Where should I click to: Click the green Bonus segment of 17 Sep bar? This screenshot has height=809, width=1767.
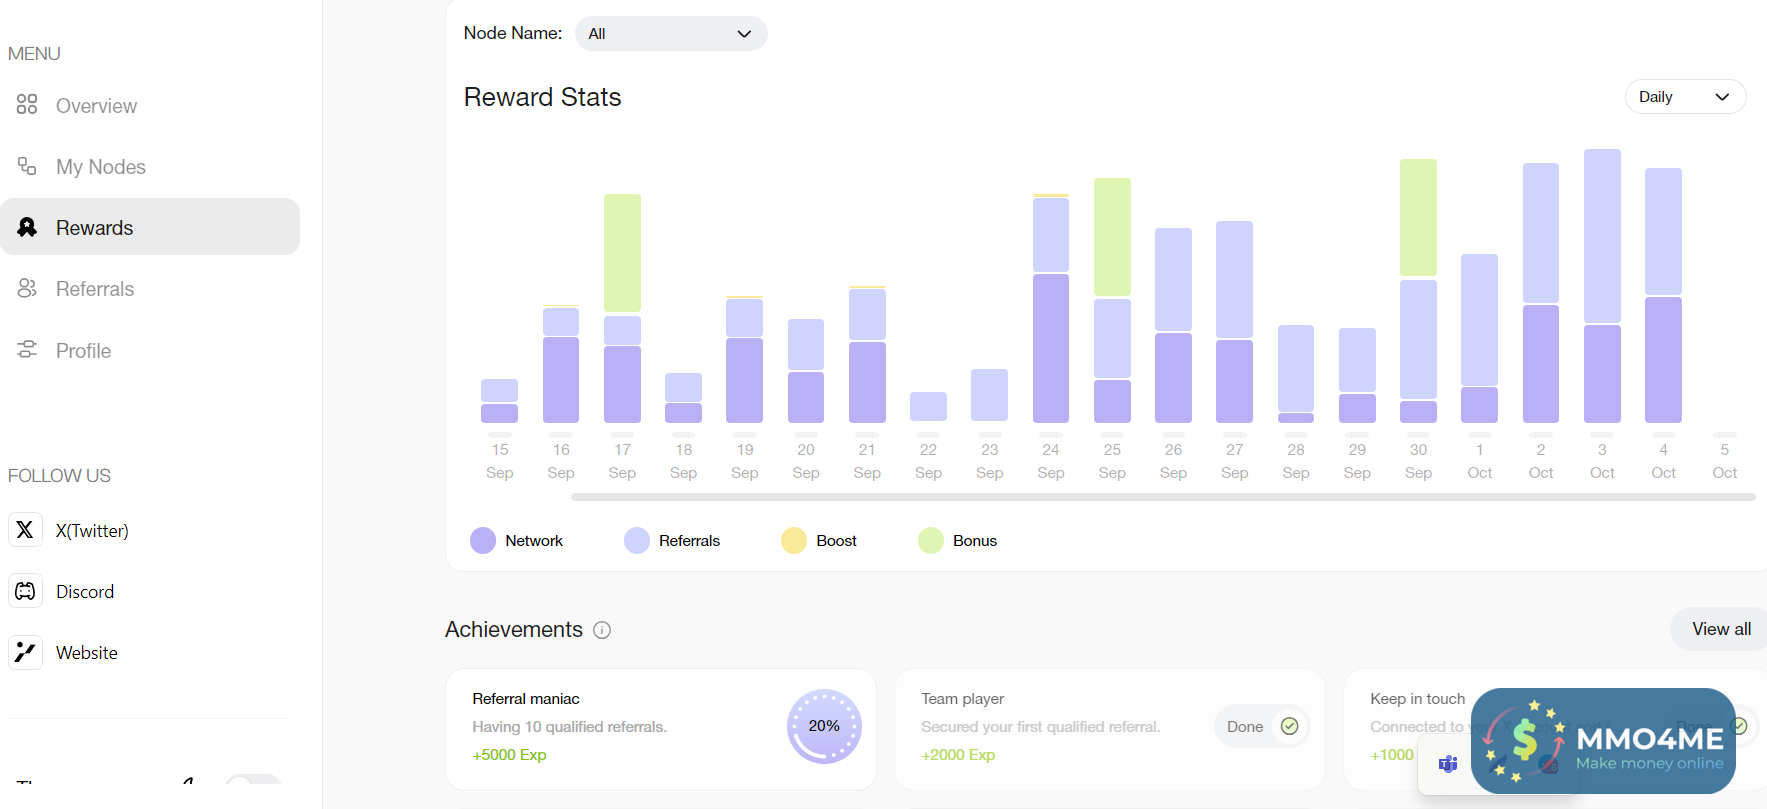(x=622, y=253)
